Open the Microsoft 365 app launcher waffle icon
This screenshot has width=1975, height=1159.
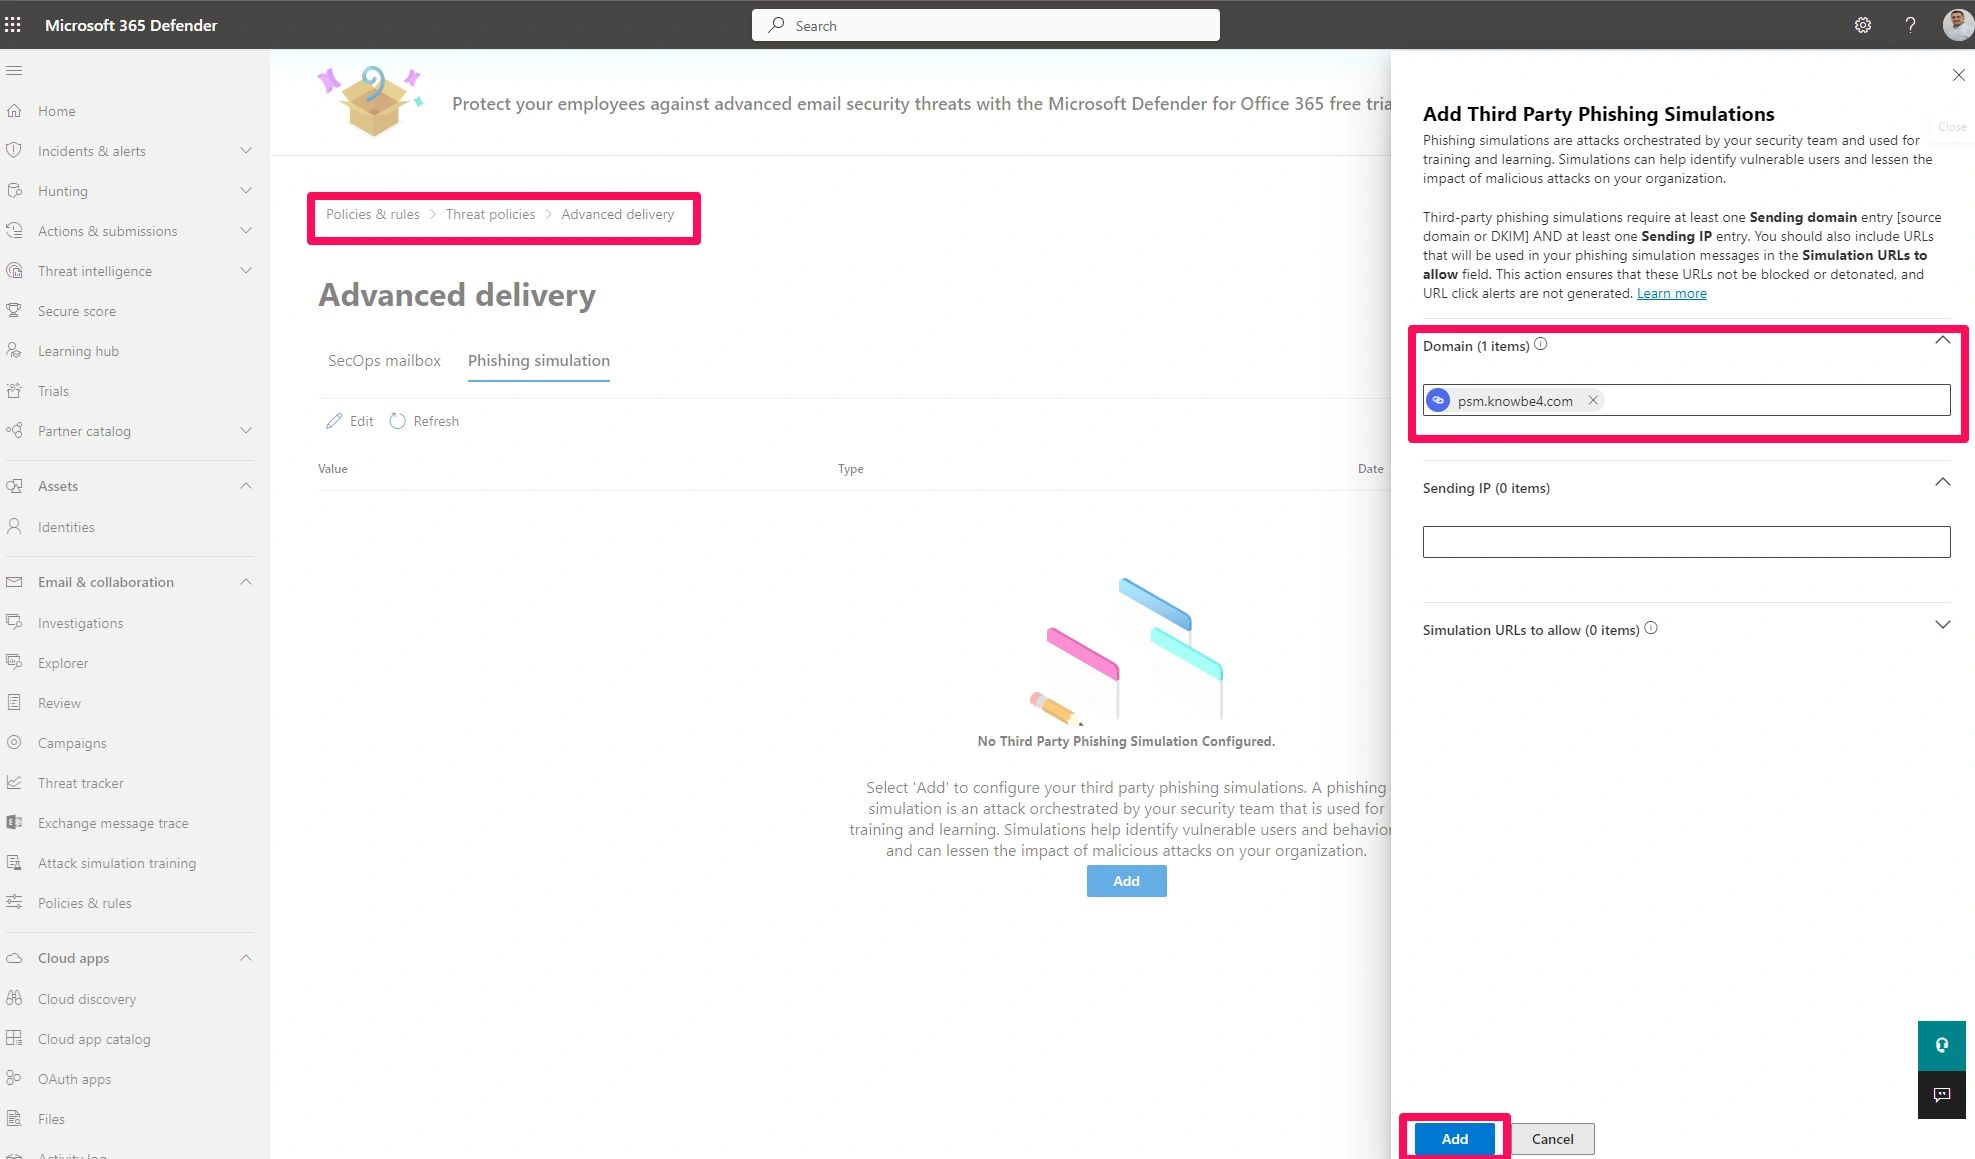point(13,24)
